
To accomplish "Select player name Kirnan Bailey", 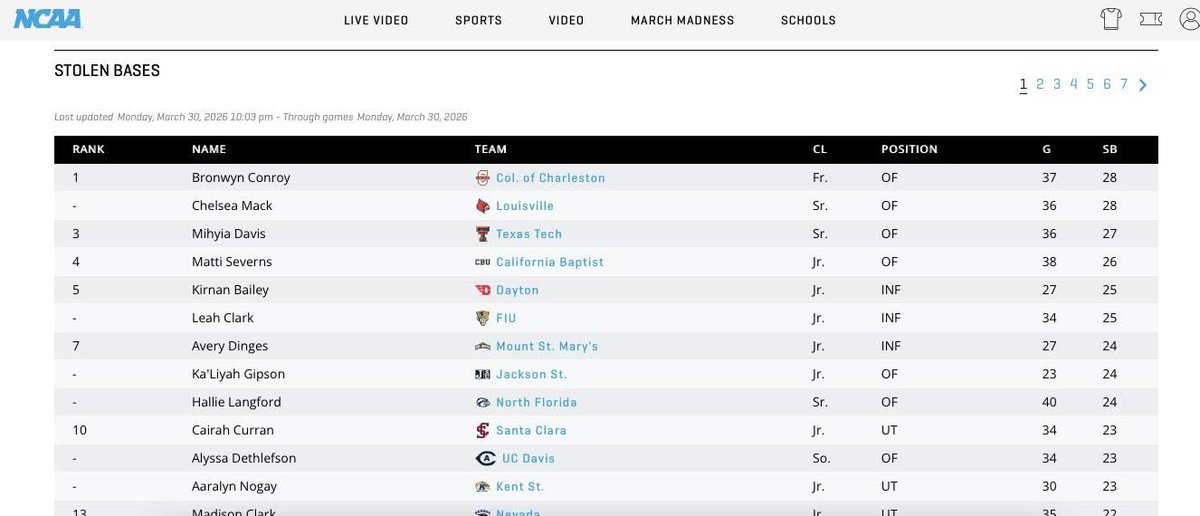I will 231,290.
